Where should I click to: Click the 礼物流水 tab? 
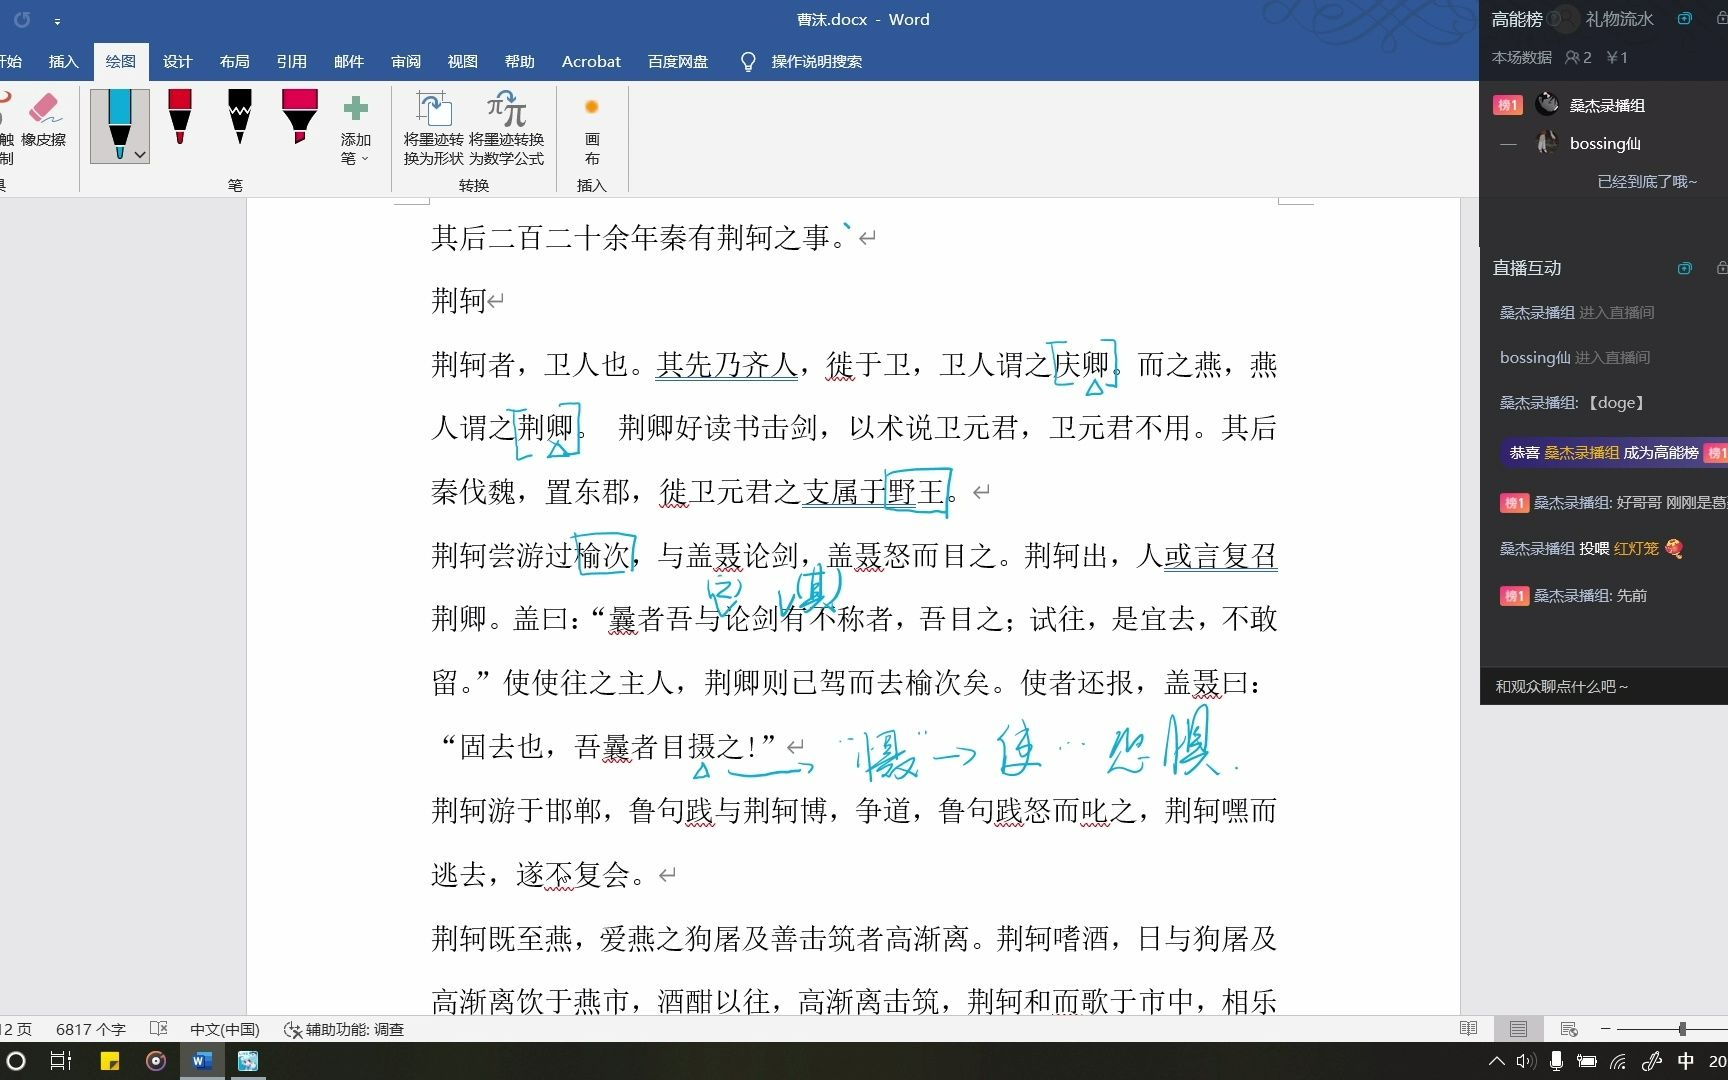tap(1619, 19)
